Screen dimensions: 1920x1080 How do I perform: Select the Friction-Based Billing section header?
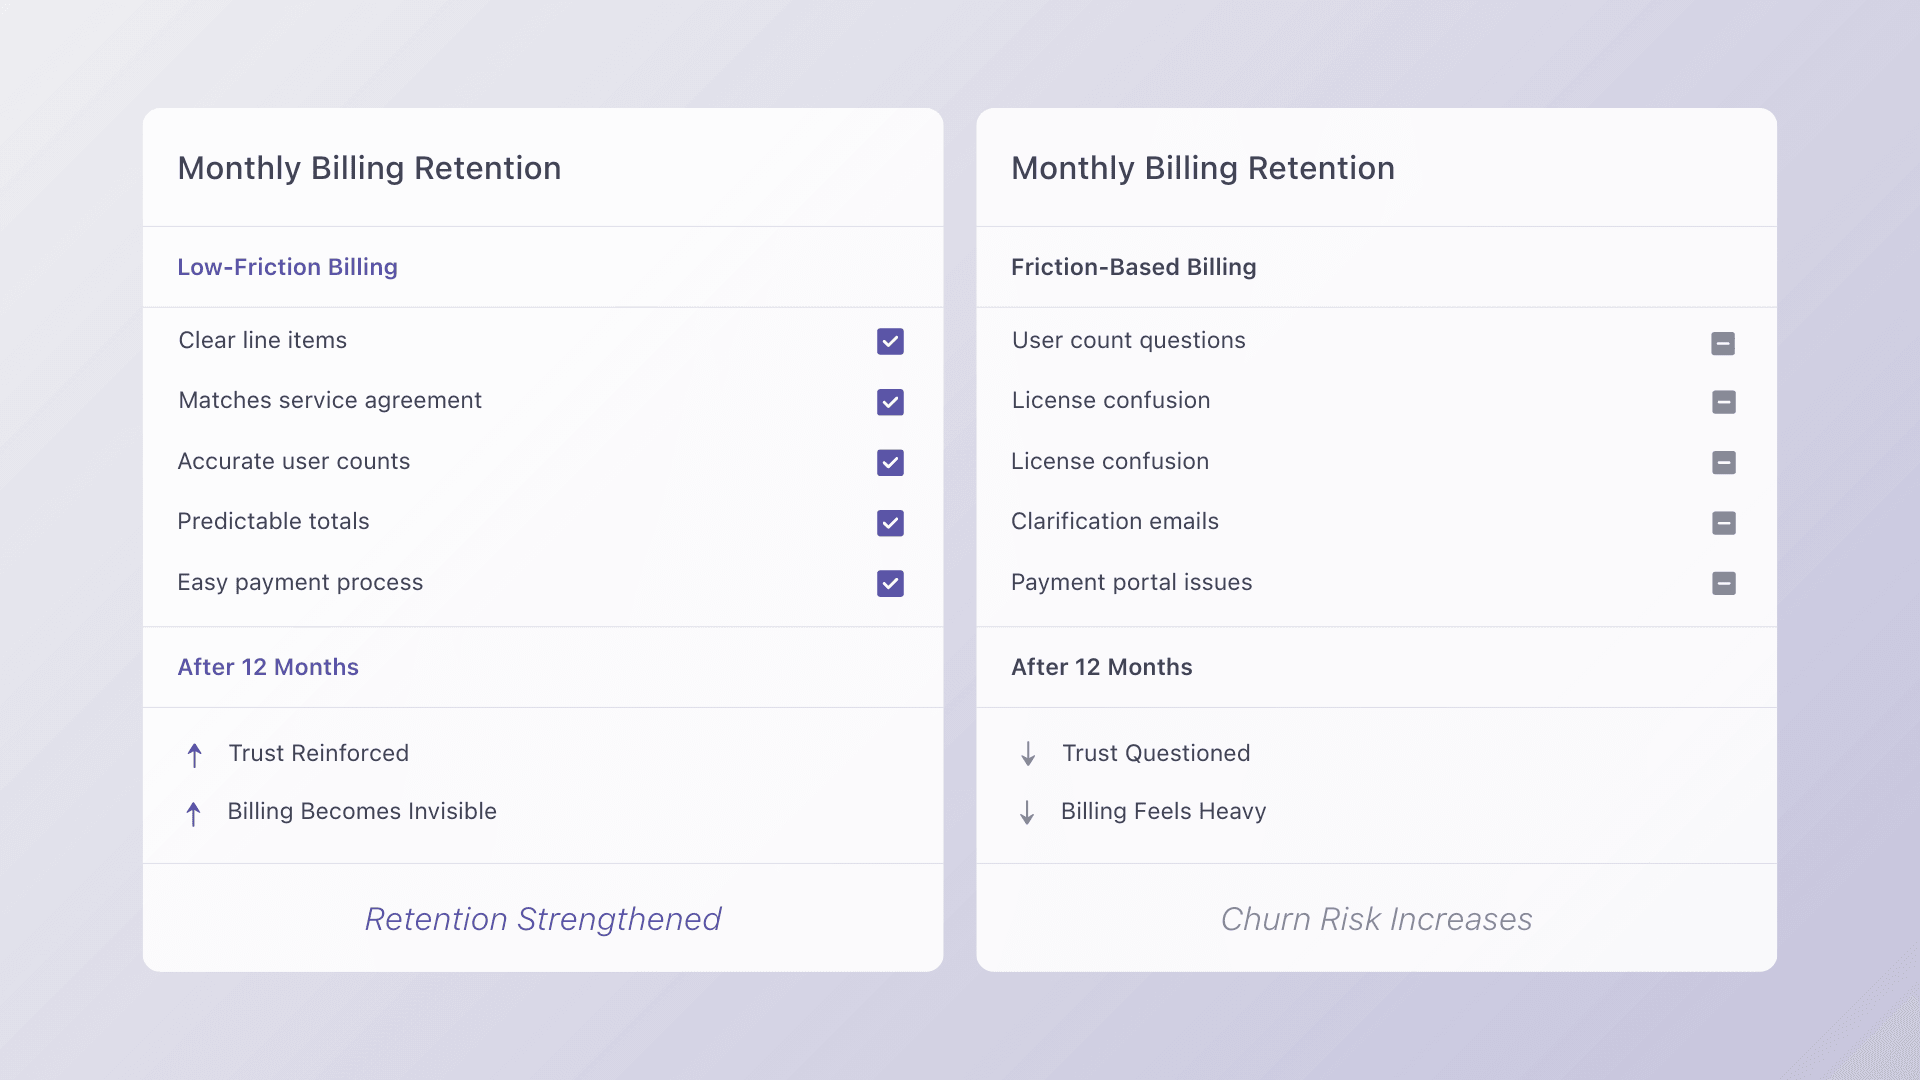pyautogui.click(x=1133, y=267)
